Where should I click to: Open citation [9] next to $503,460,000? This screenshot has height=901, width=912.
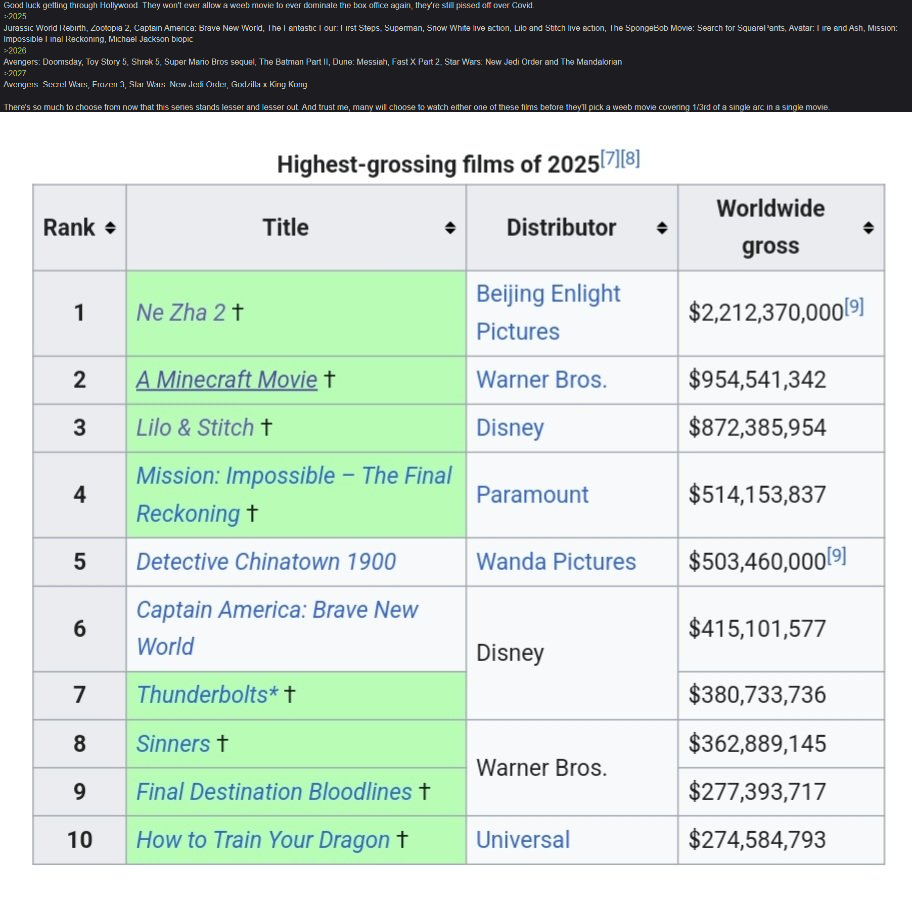coord(837,555)
